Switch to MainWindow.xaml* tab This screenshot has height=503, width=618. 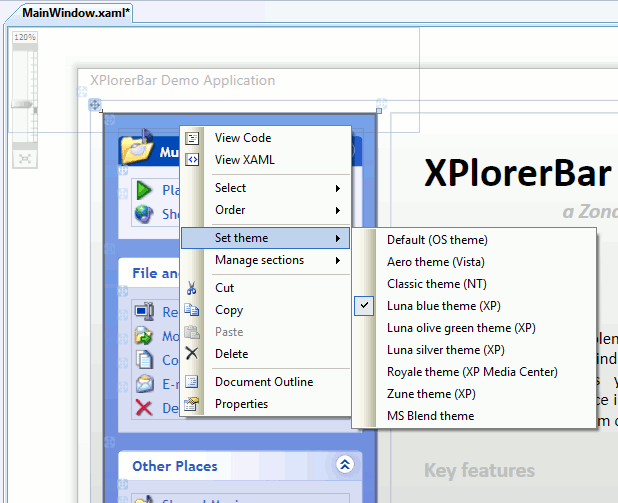(x=76, y=13)
